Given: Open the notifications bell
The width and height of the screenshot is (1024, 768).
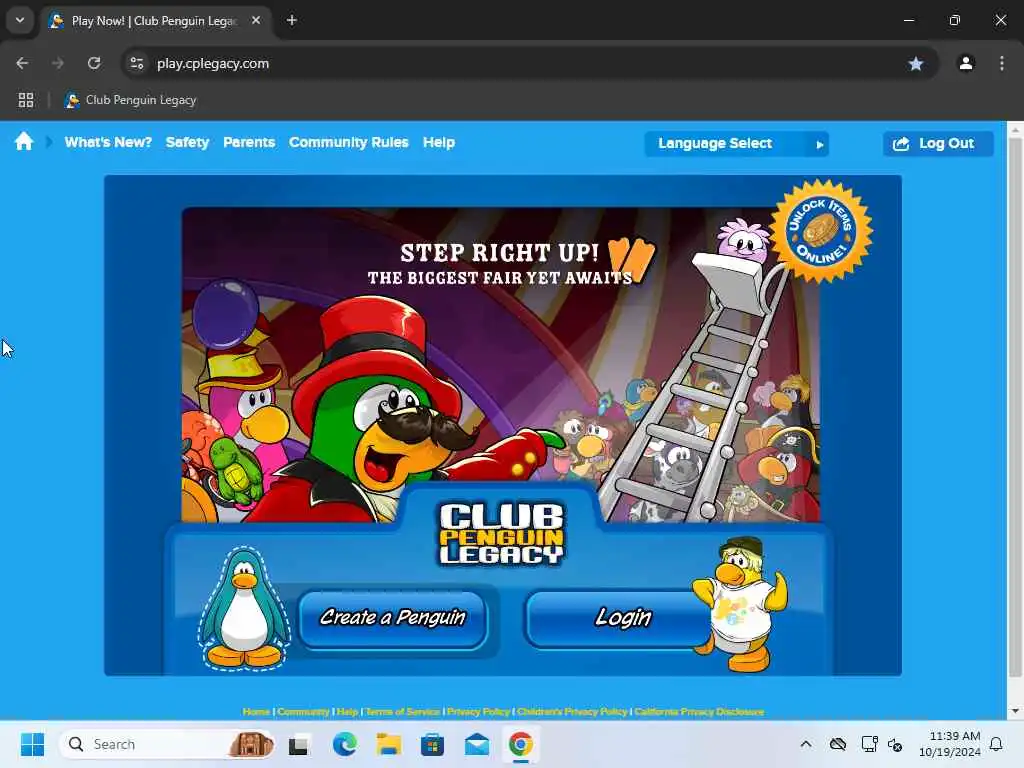Looking at the screenshot, I should [996, 744].
